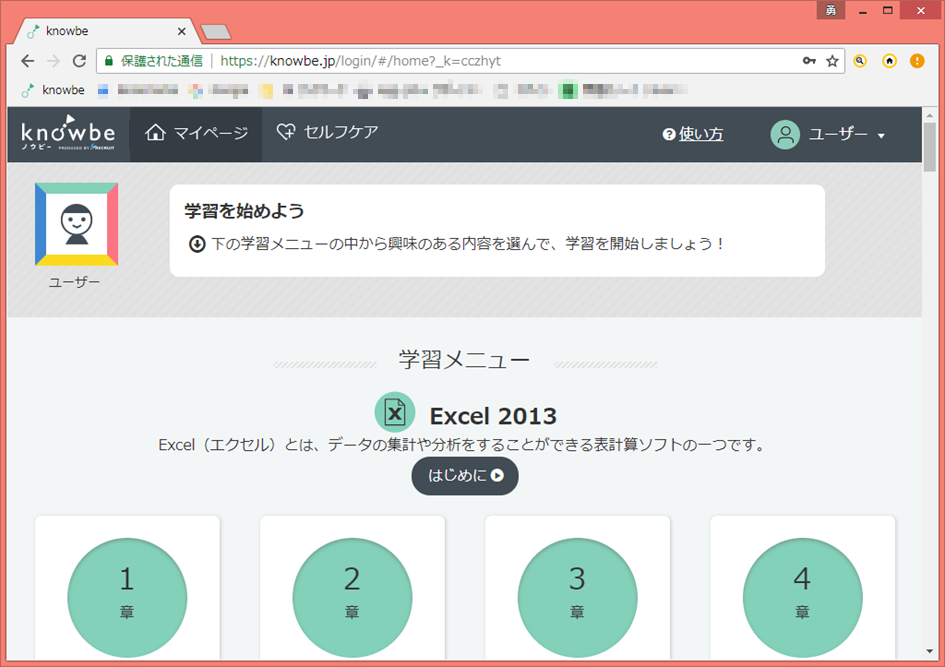Click the back arrow in the browser toolbar

(x=27, y=61)
